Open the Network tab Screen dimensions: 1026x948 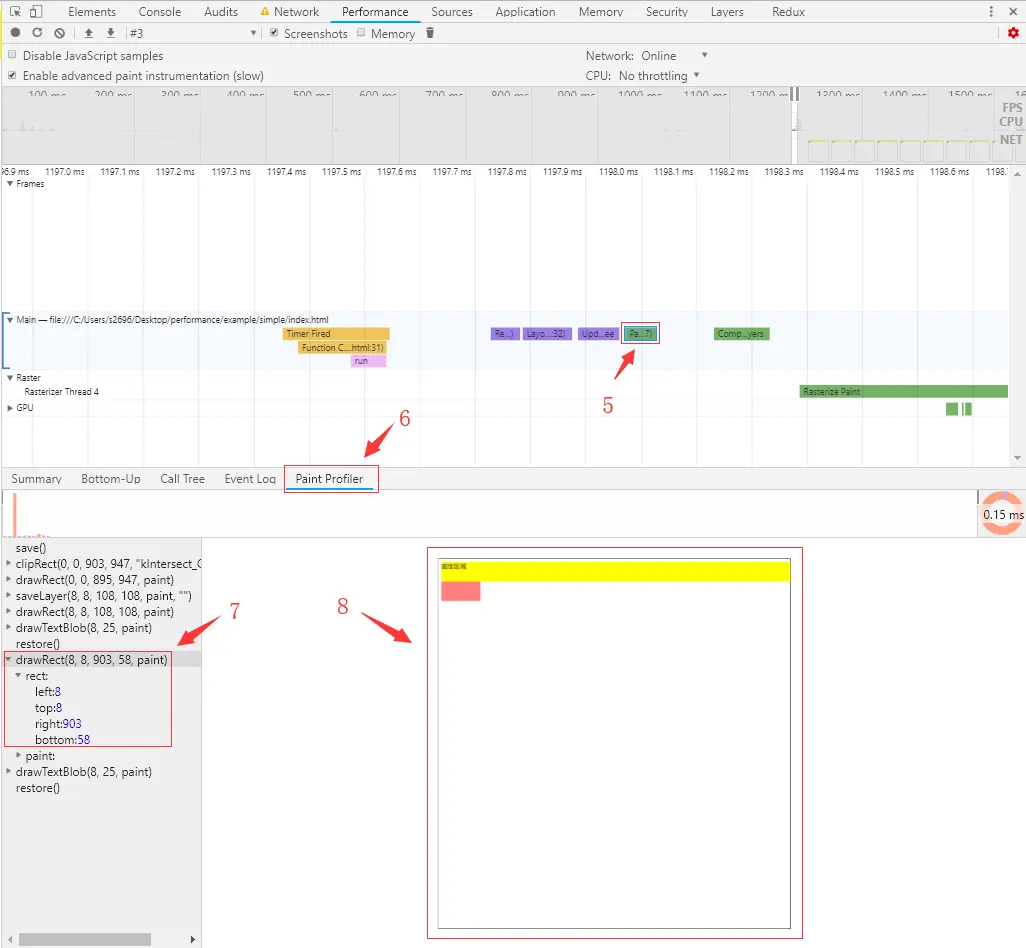290,12
